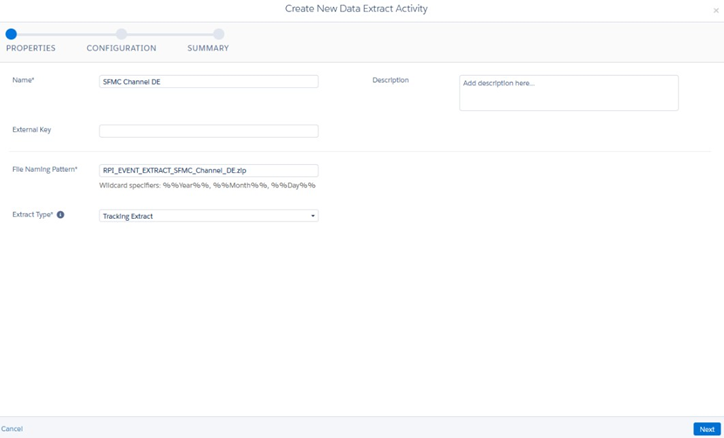Click the Properties step circle indicator

coord(11,34)
